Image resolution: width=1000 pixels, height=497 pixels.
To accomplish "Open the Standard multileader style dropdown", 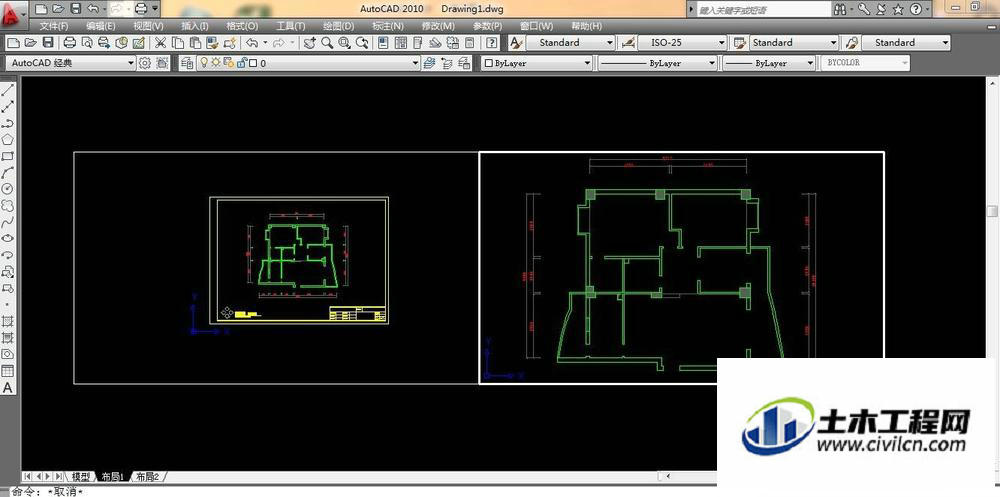I will pos(906,43).
